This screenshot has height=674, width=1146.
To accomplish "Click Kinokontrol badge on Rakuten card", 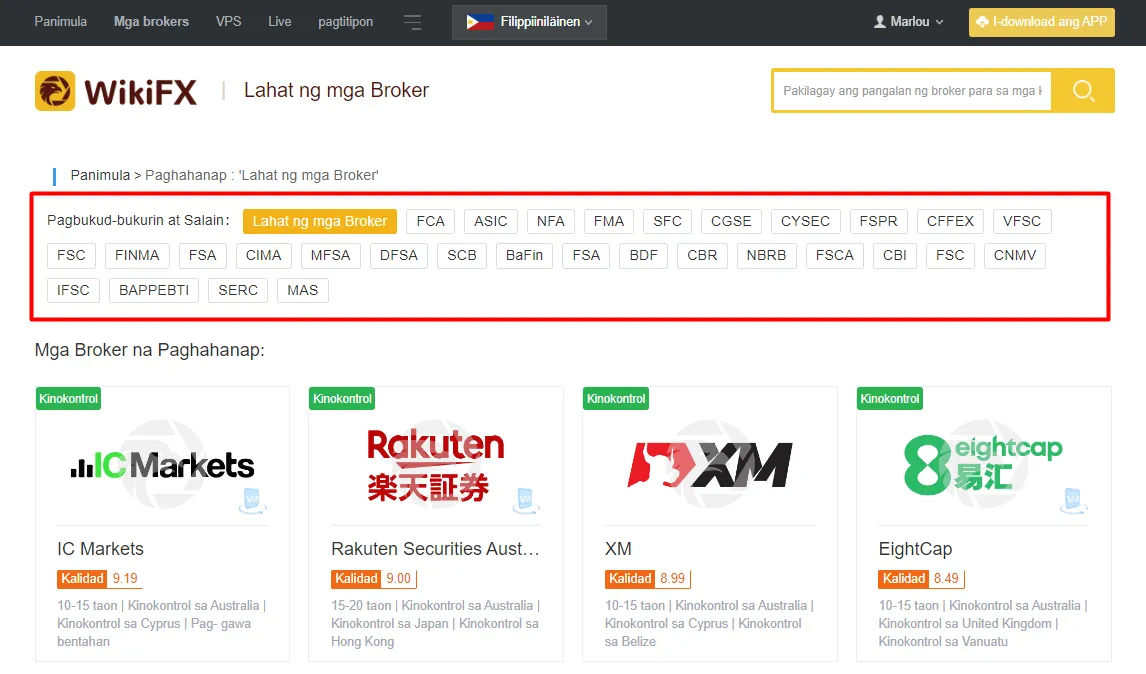I will (x=342, y=398).
